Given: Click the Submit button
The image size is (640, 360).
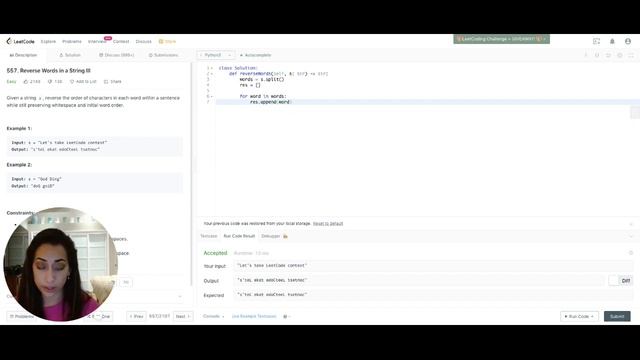Looking at the screenshot, I should pyautogui.click(x=617, y=316).
